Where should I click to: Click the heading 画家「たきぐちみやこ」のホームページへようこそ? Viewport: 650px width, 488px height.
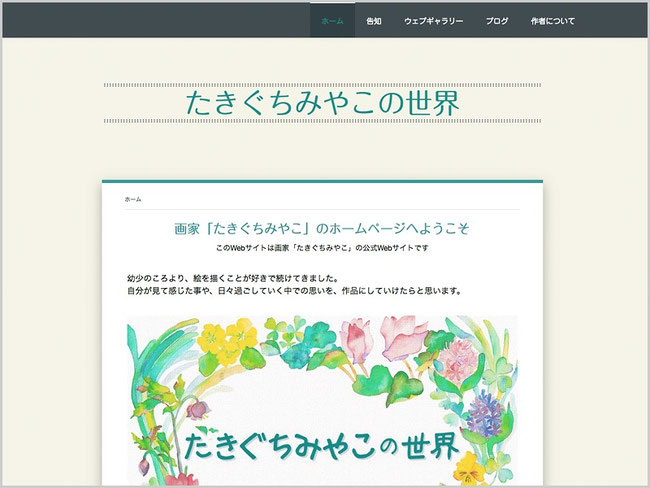tap(322, 228)
